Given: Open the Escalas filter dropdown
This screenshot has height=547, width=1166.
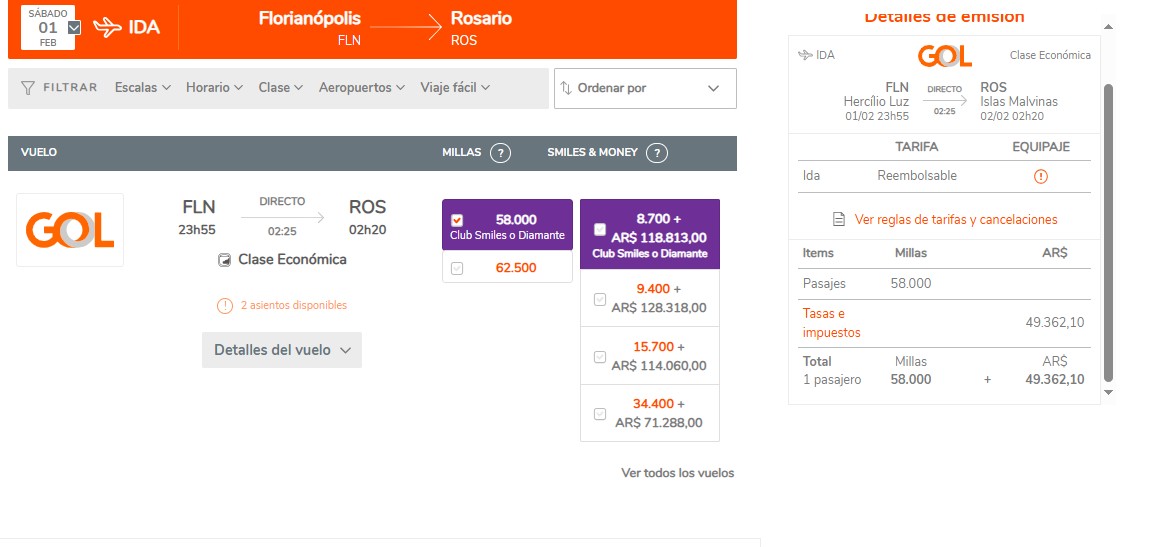Looking at the screenshot, I should 143,88.
